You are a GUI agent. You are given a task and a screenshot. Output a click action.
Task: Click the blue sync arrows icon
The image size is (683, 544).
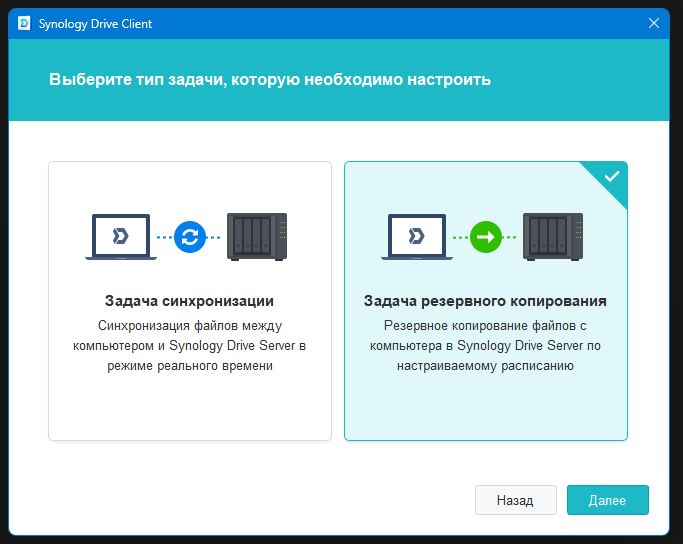coord(190,237)
